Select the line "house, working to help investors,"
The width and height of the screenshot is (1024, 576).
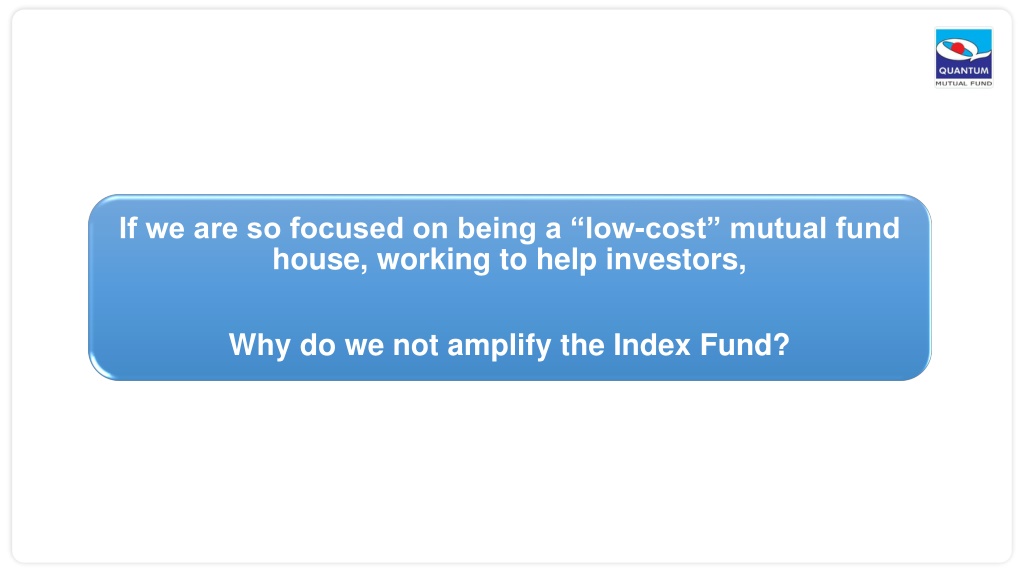click(509, 260)
